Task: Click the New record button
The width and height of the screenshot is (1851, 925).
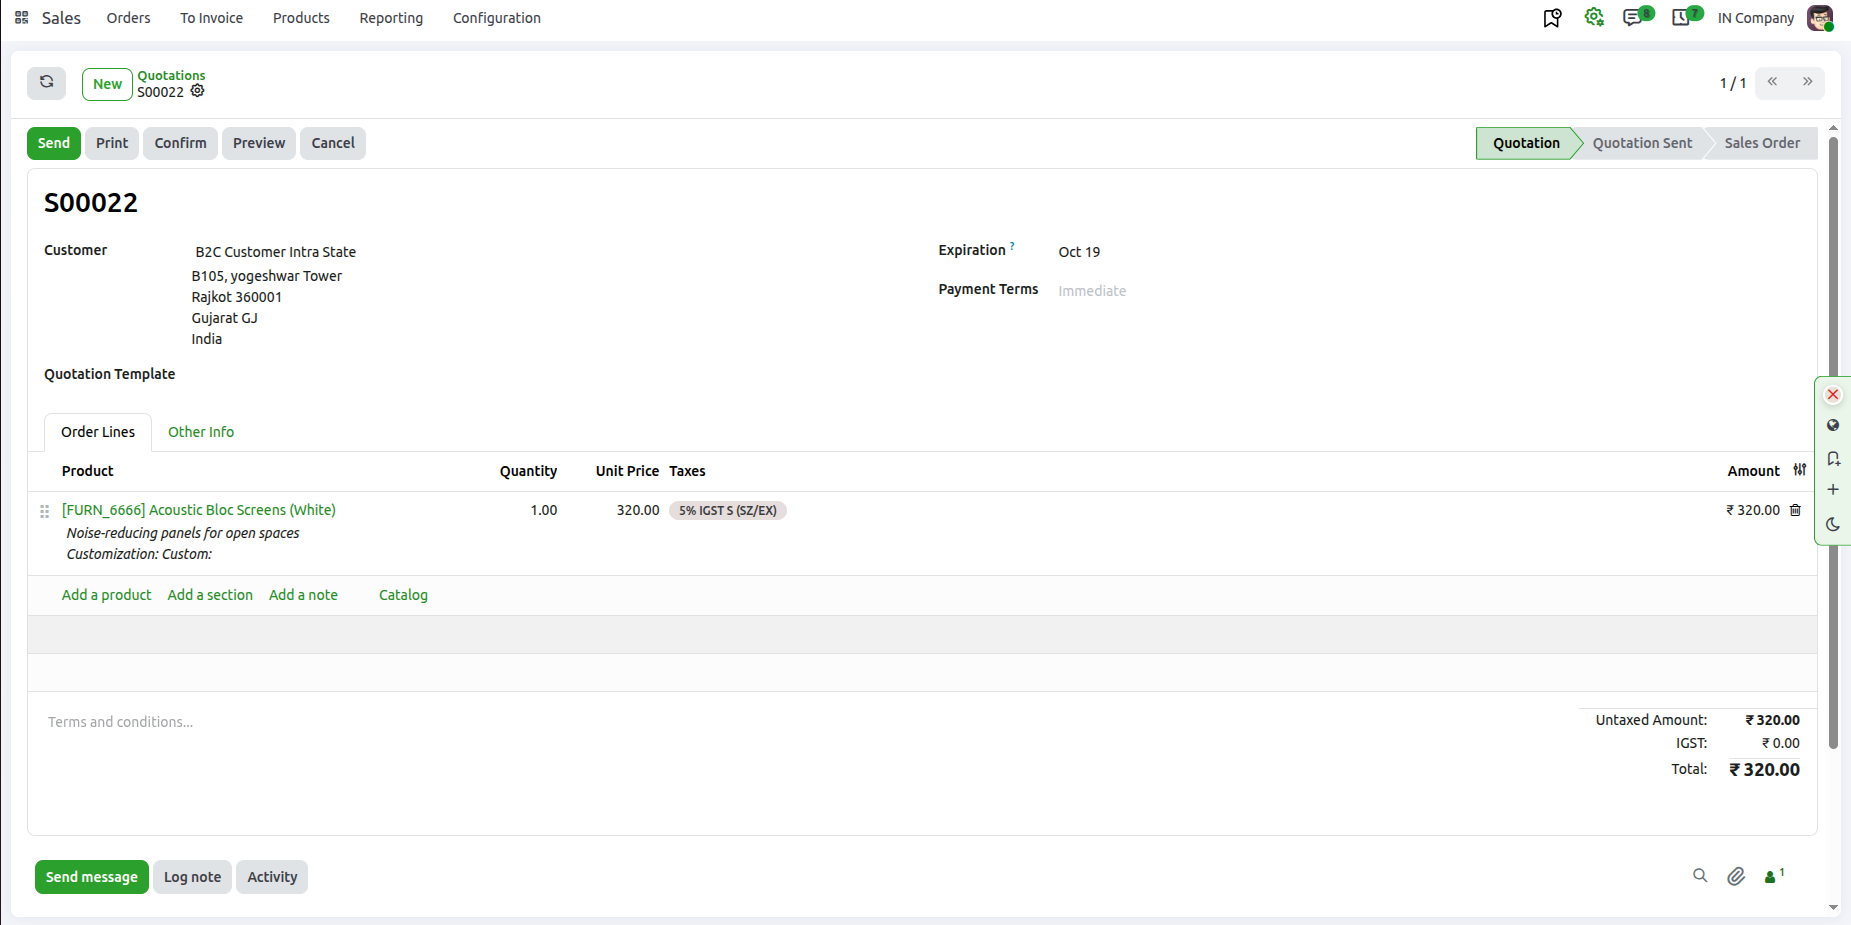Action: click(107, 84)
